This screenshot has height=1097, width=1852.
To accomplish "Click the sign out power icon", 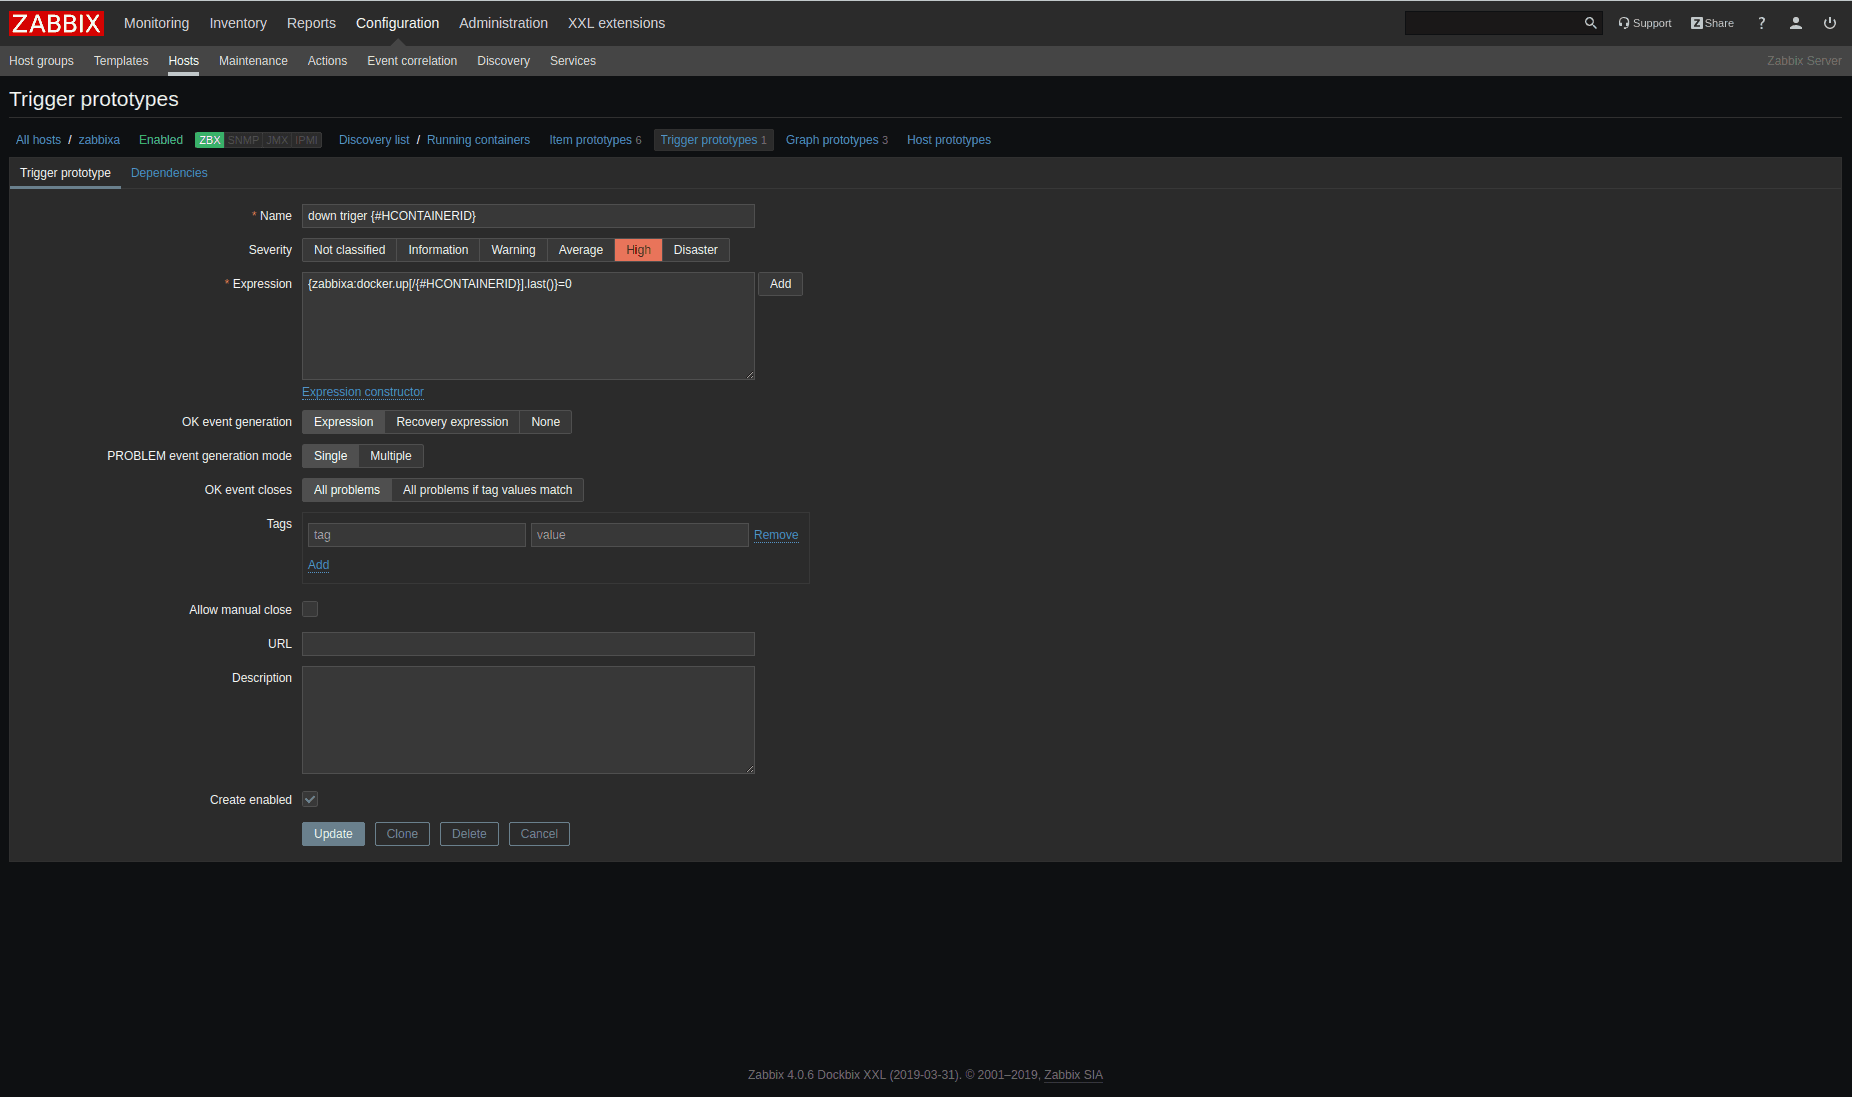I will pos(1829,23).
